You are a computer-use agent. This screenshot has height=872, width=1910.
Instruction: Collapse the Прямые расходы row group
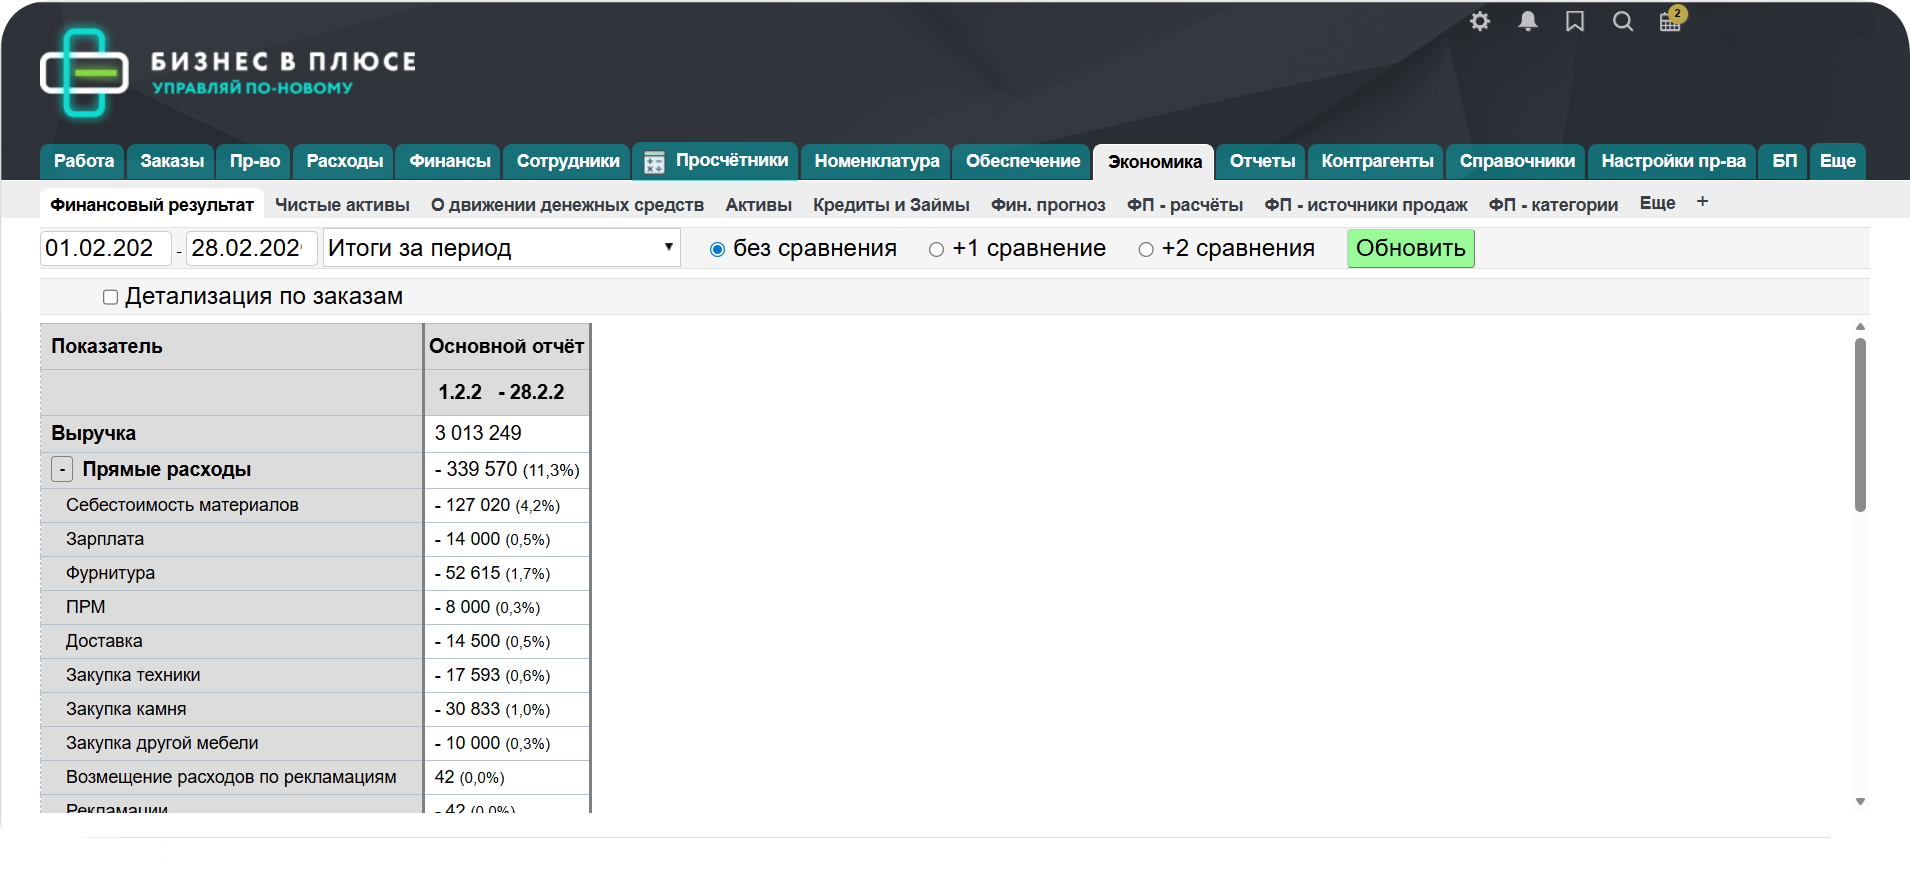[x=62, y=469]
